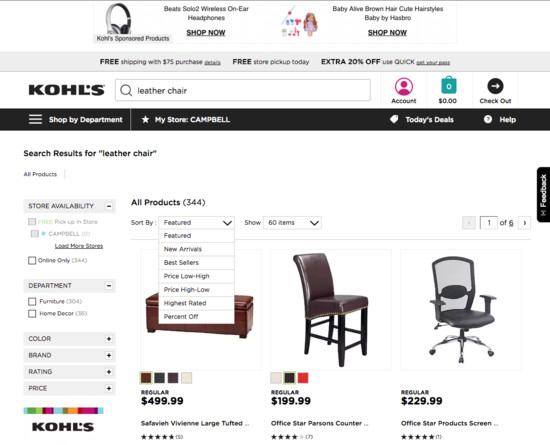Viewport: 550px width, 445px height.
Task: Enable the Furniture department checkbox
Action: (32, 302)
